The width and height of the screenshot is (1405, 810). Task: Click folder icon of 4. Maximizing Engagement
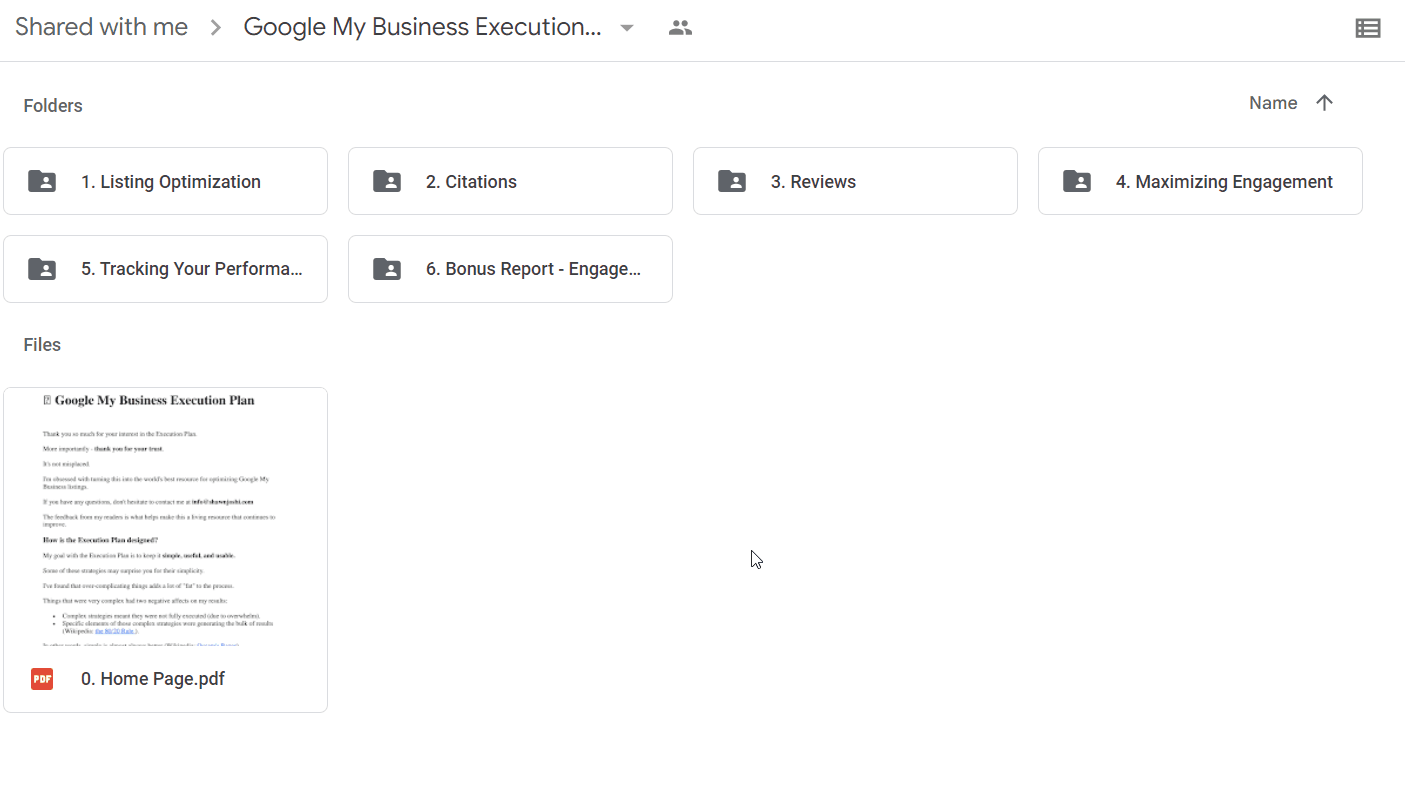[1077, 181]
